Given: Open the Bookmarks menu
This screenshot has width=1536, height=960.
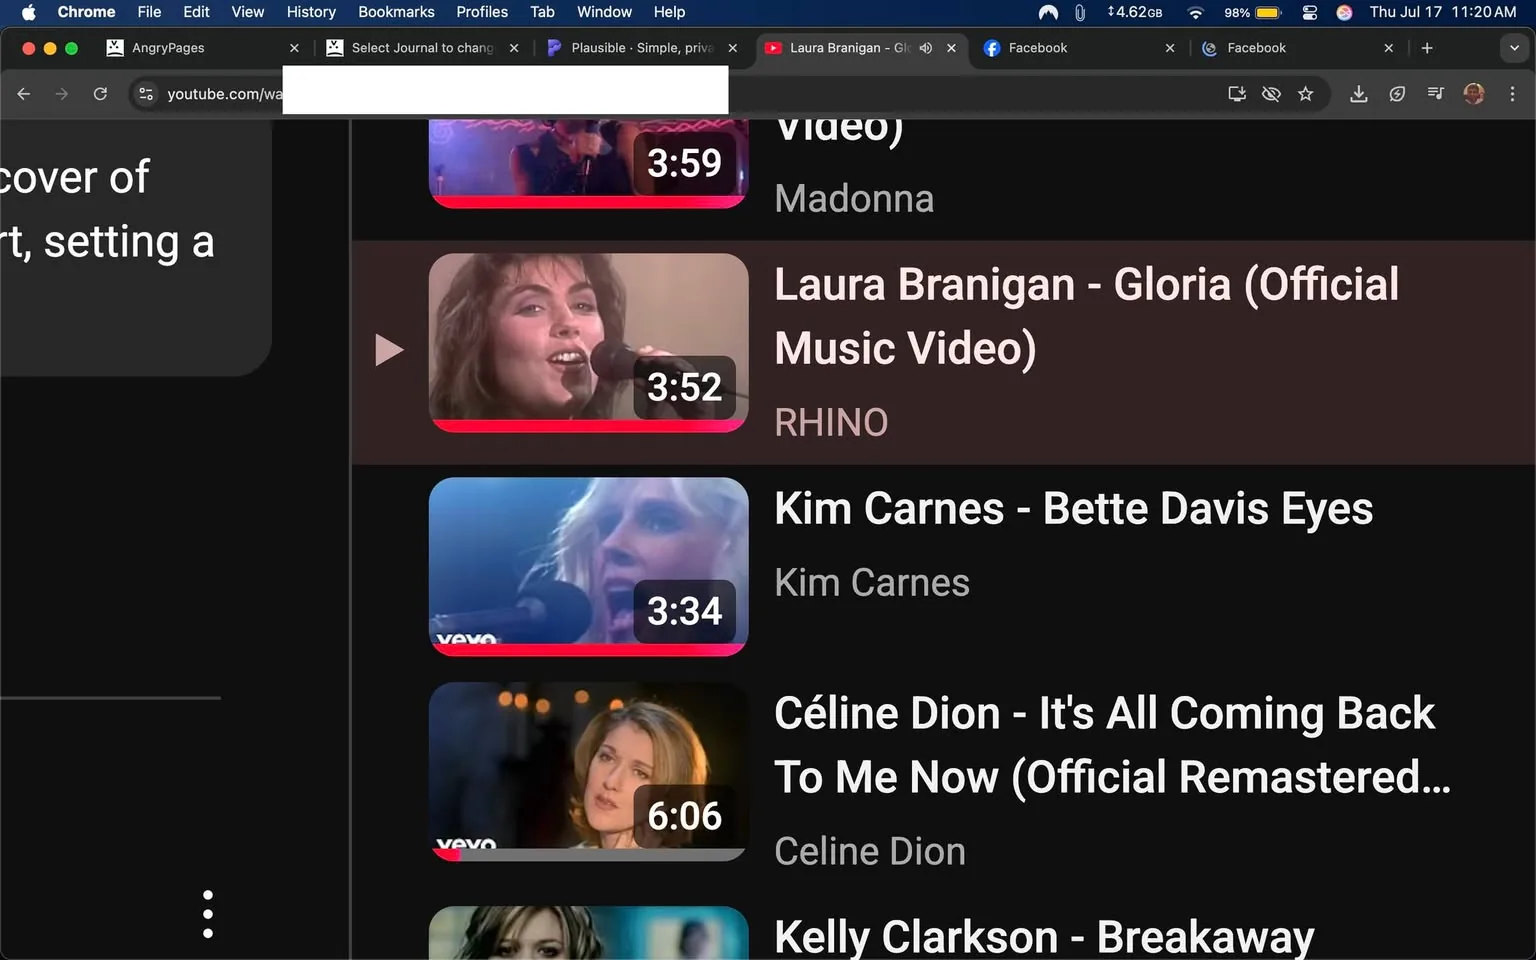Looking at the screenshot, I should pyautogui.click(x=396, y=12).
